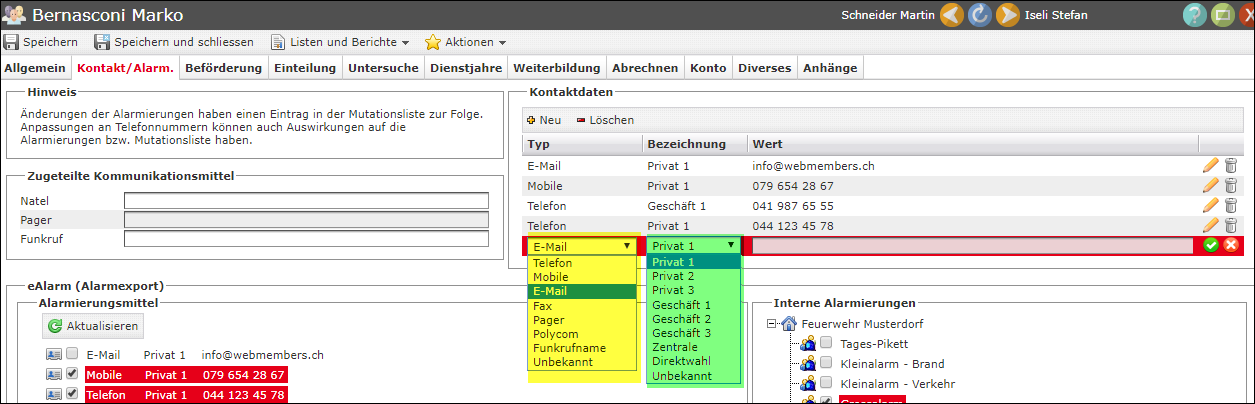Cancel new contact with red X icon
This screenshot has width=1255, height=404.
click(1231, 245)
